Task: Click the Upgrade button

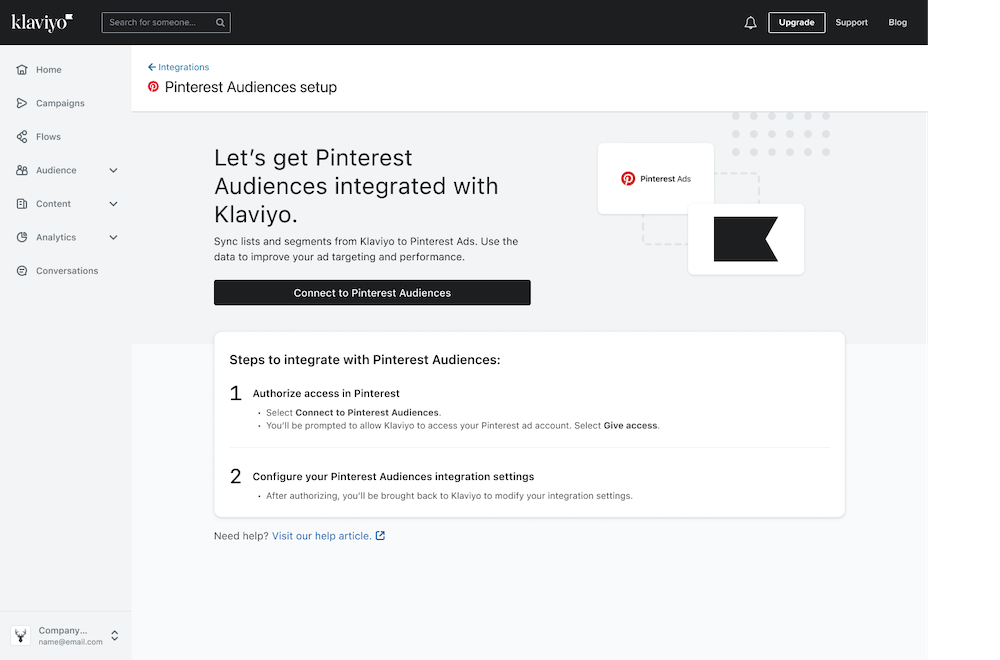Action: pyautogui.click(x=796, y=22)
